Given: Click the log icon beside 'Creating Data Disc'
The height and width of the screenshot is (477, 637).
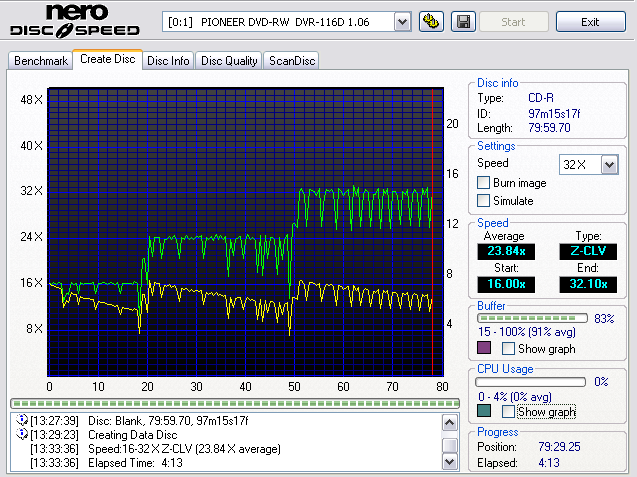Looking at the screenshot, I should 20,435.
